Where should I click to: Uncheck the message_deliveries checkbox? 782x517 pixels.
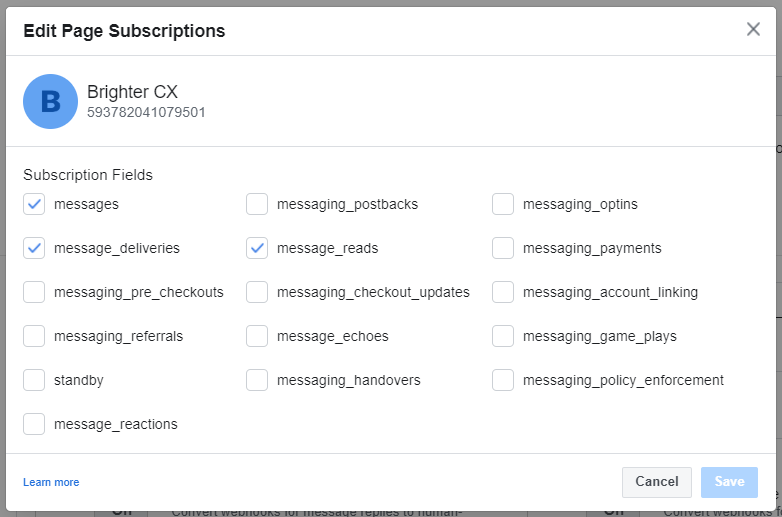34,248
